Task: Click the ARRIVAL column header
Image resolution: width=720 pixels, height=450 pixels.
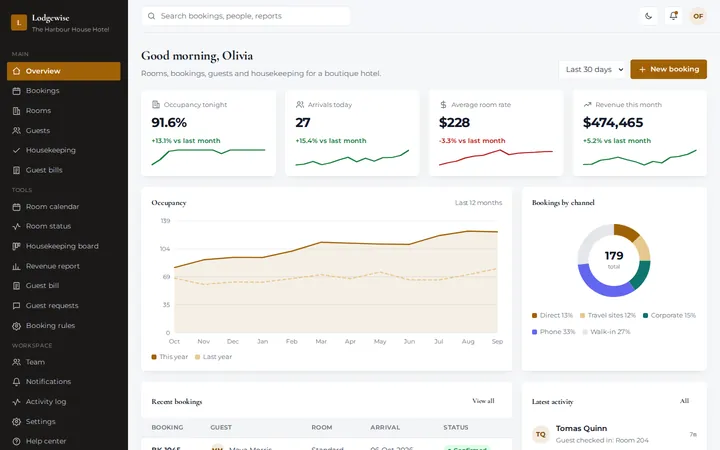Action: click(385, 428)
